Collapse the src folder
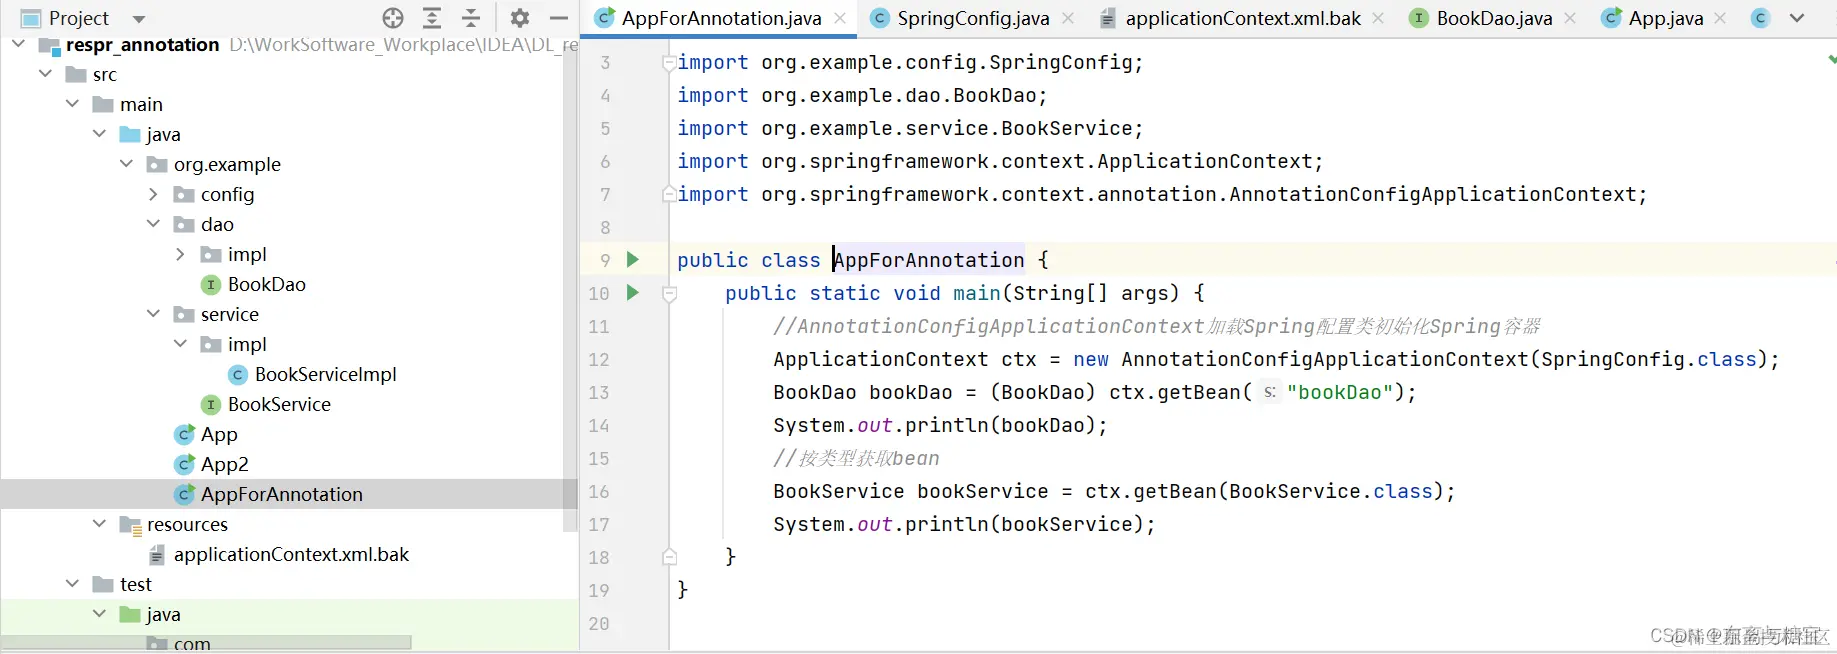Image resolution: width=1837 pixels, height=654 pixels. tap(45, 74)
